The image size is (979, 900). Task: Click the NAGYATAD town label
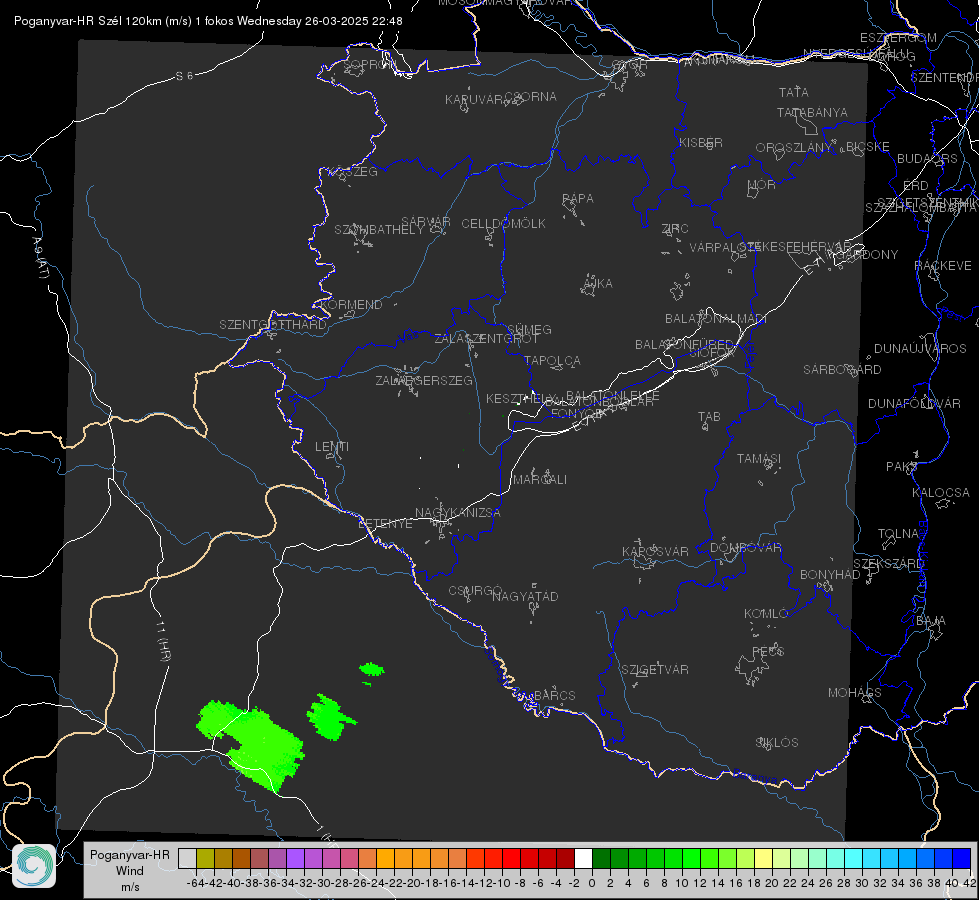(x=525, y=596)
